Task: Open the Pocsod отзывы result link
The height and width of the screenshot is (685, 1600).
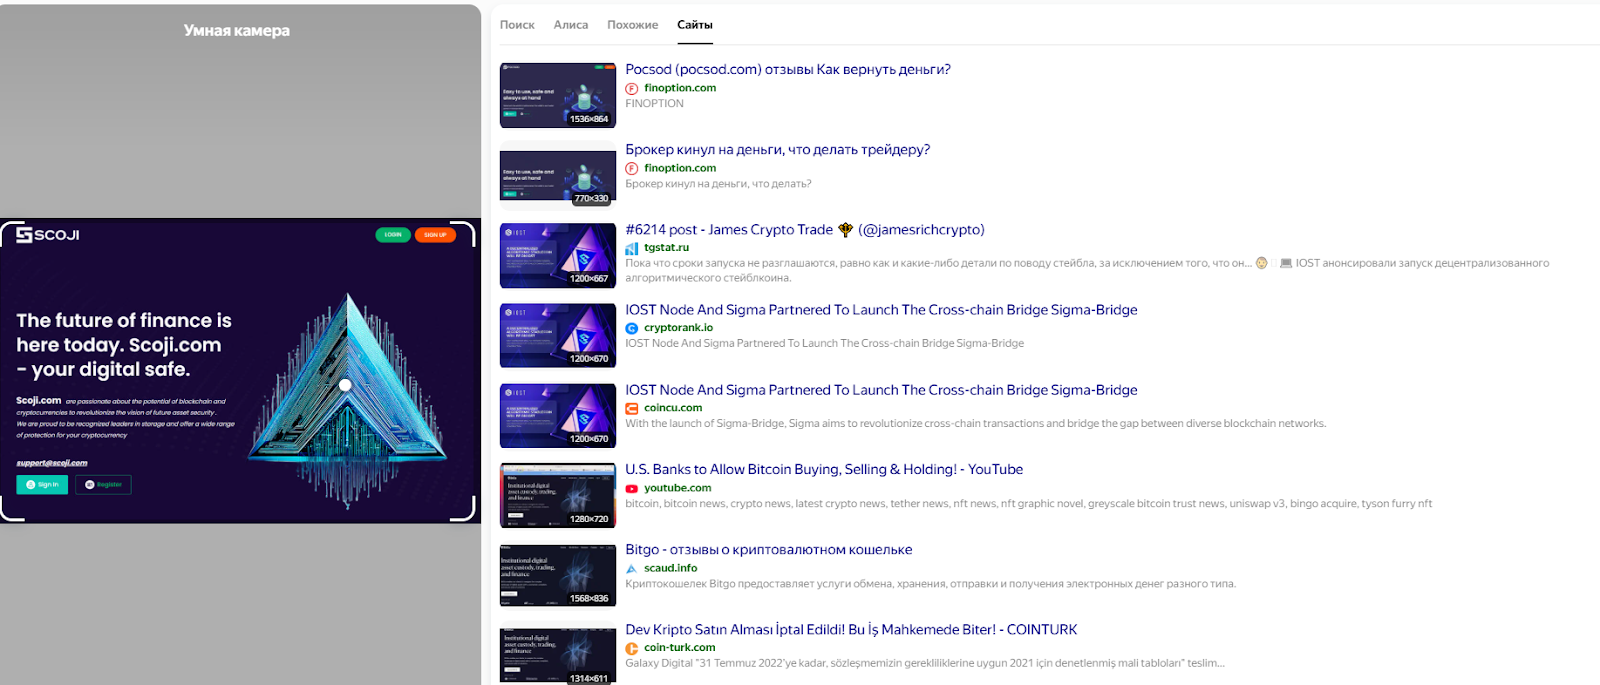Action: coord(787,69)
